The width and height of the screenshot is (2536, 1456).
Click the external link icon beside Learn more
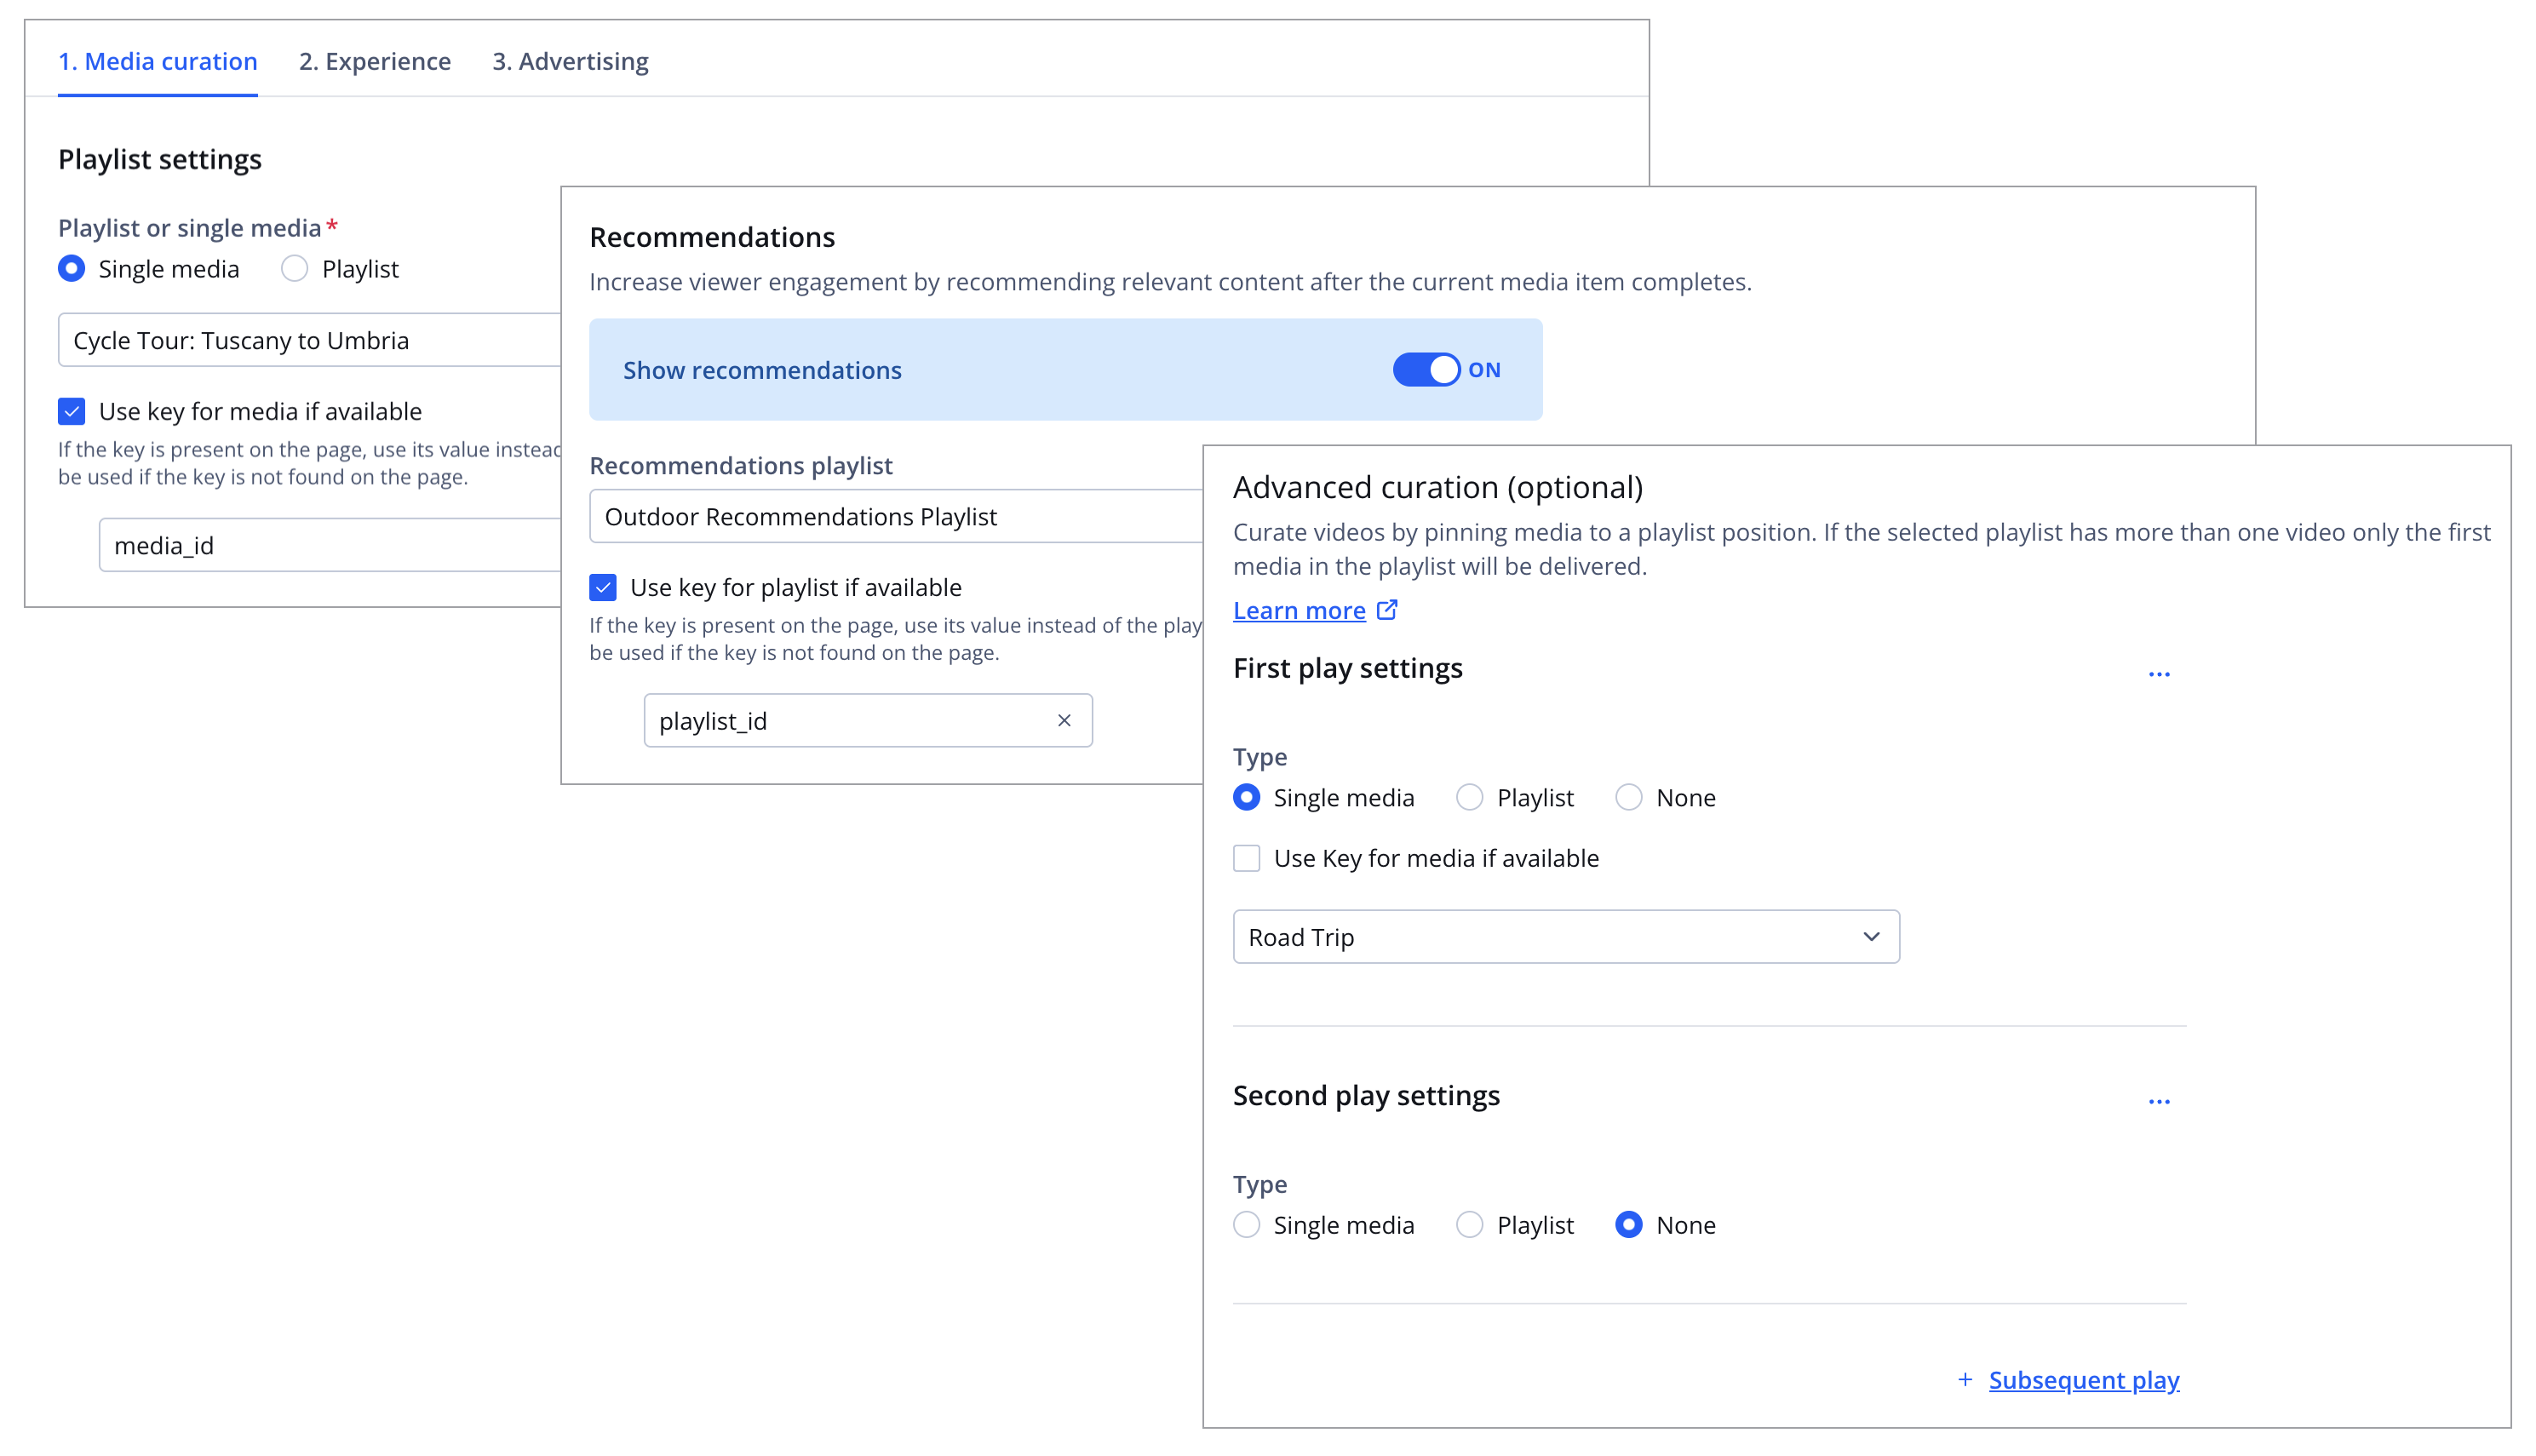coord(1387,610)
